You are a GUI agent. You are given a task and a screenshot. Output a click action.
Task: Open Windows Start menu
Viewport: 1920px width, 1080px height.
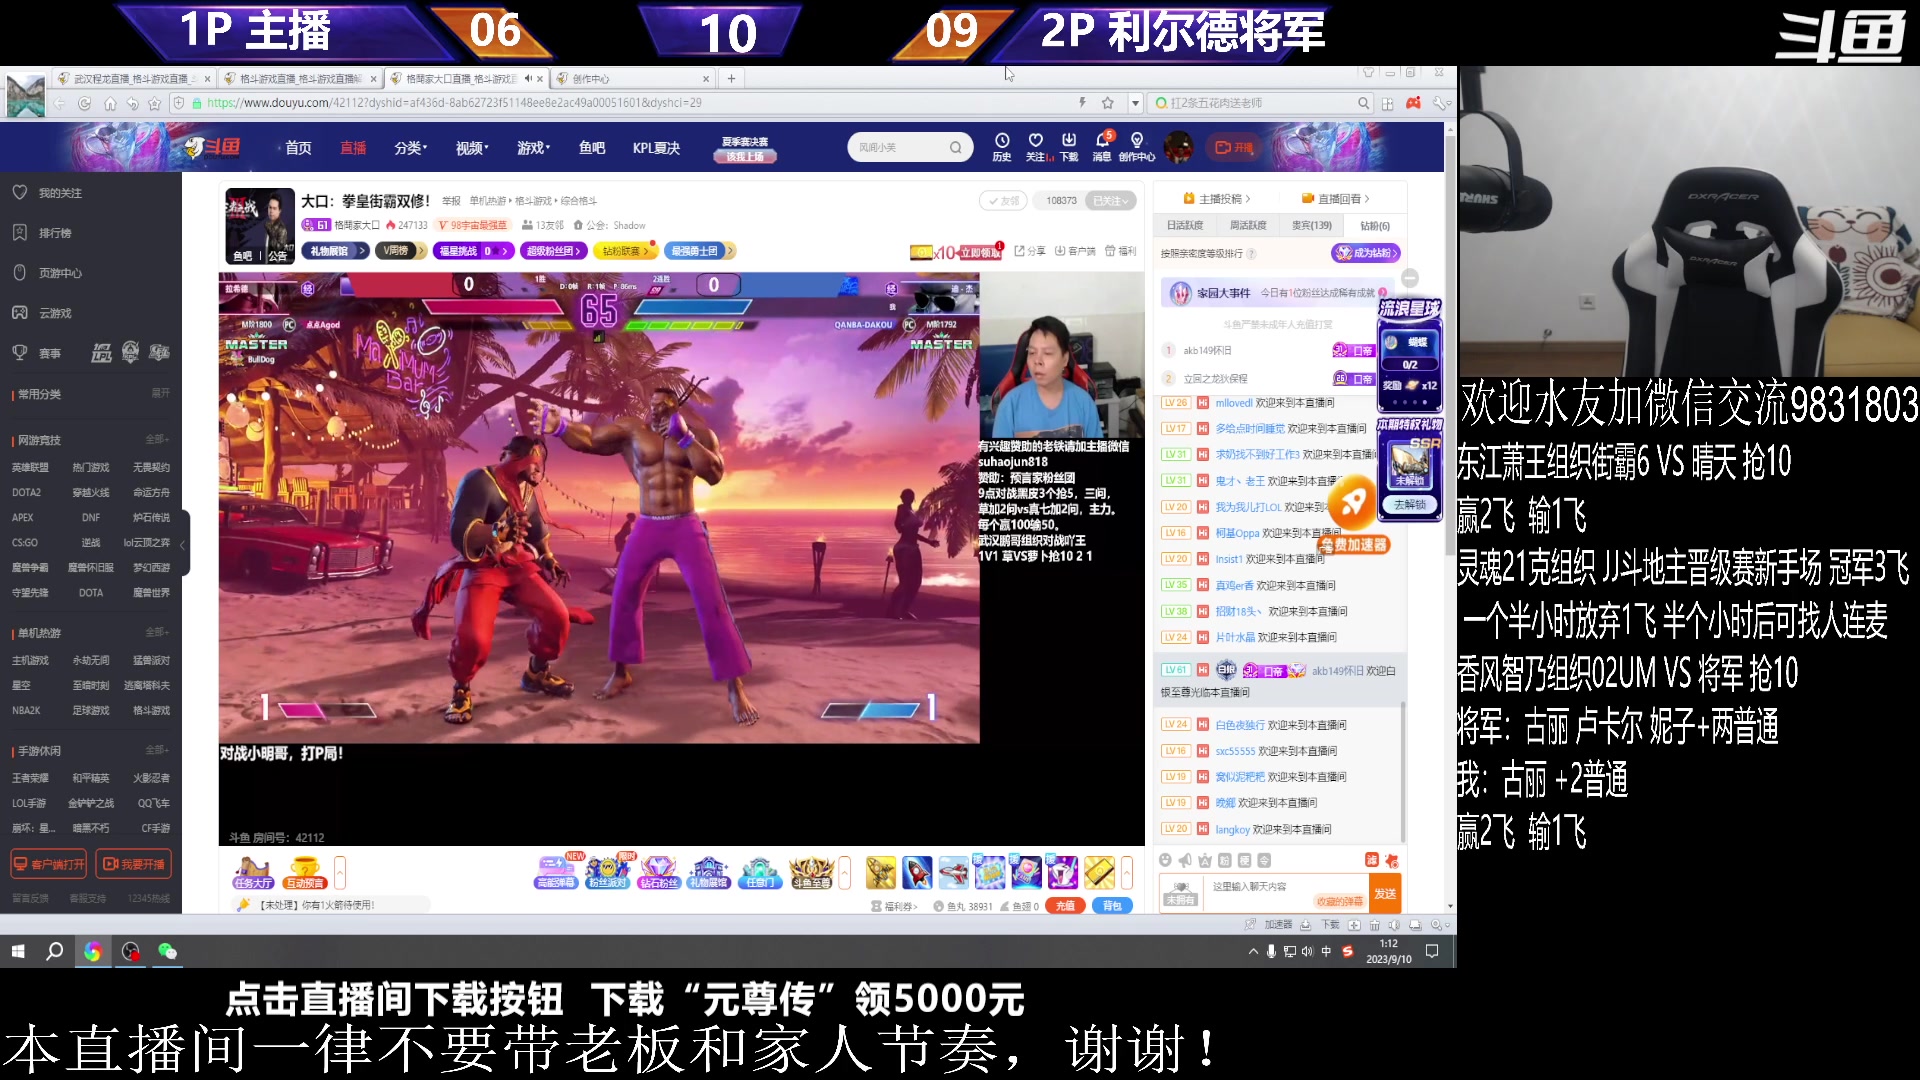tap(17, 951)
